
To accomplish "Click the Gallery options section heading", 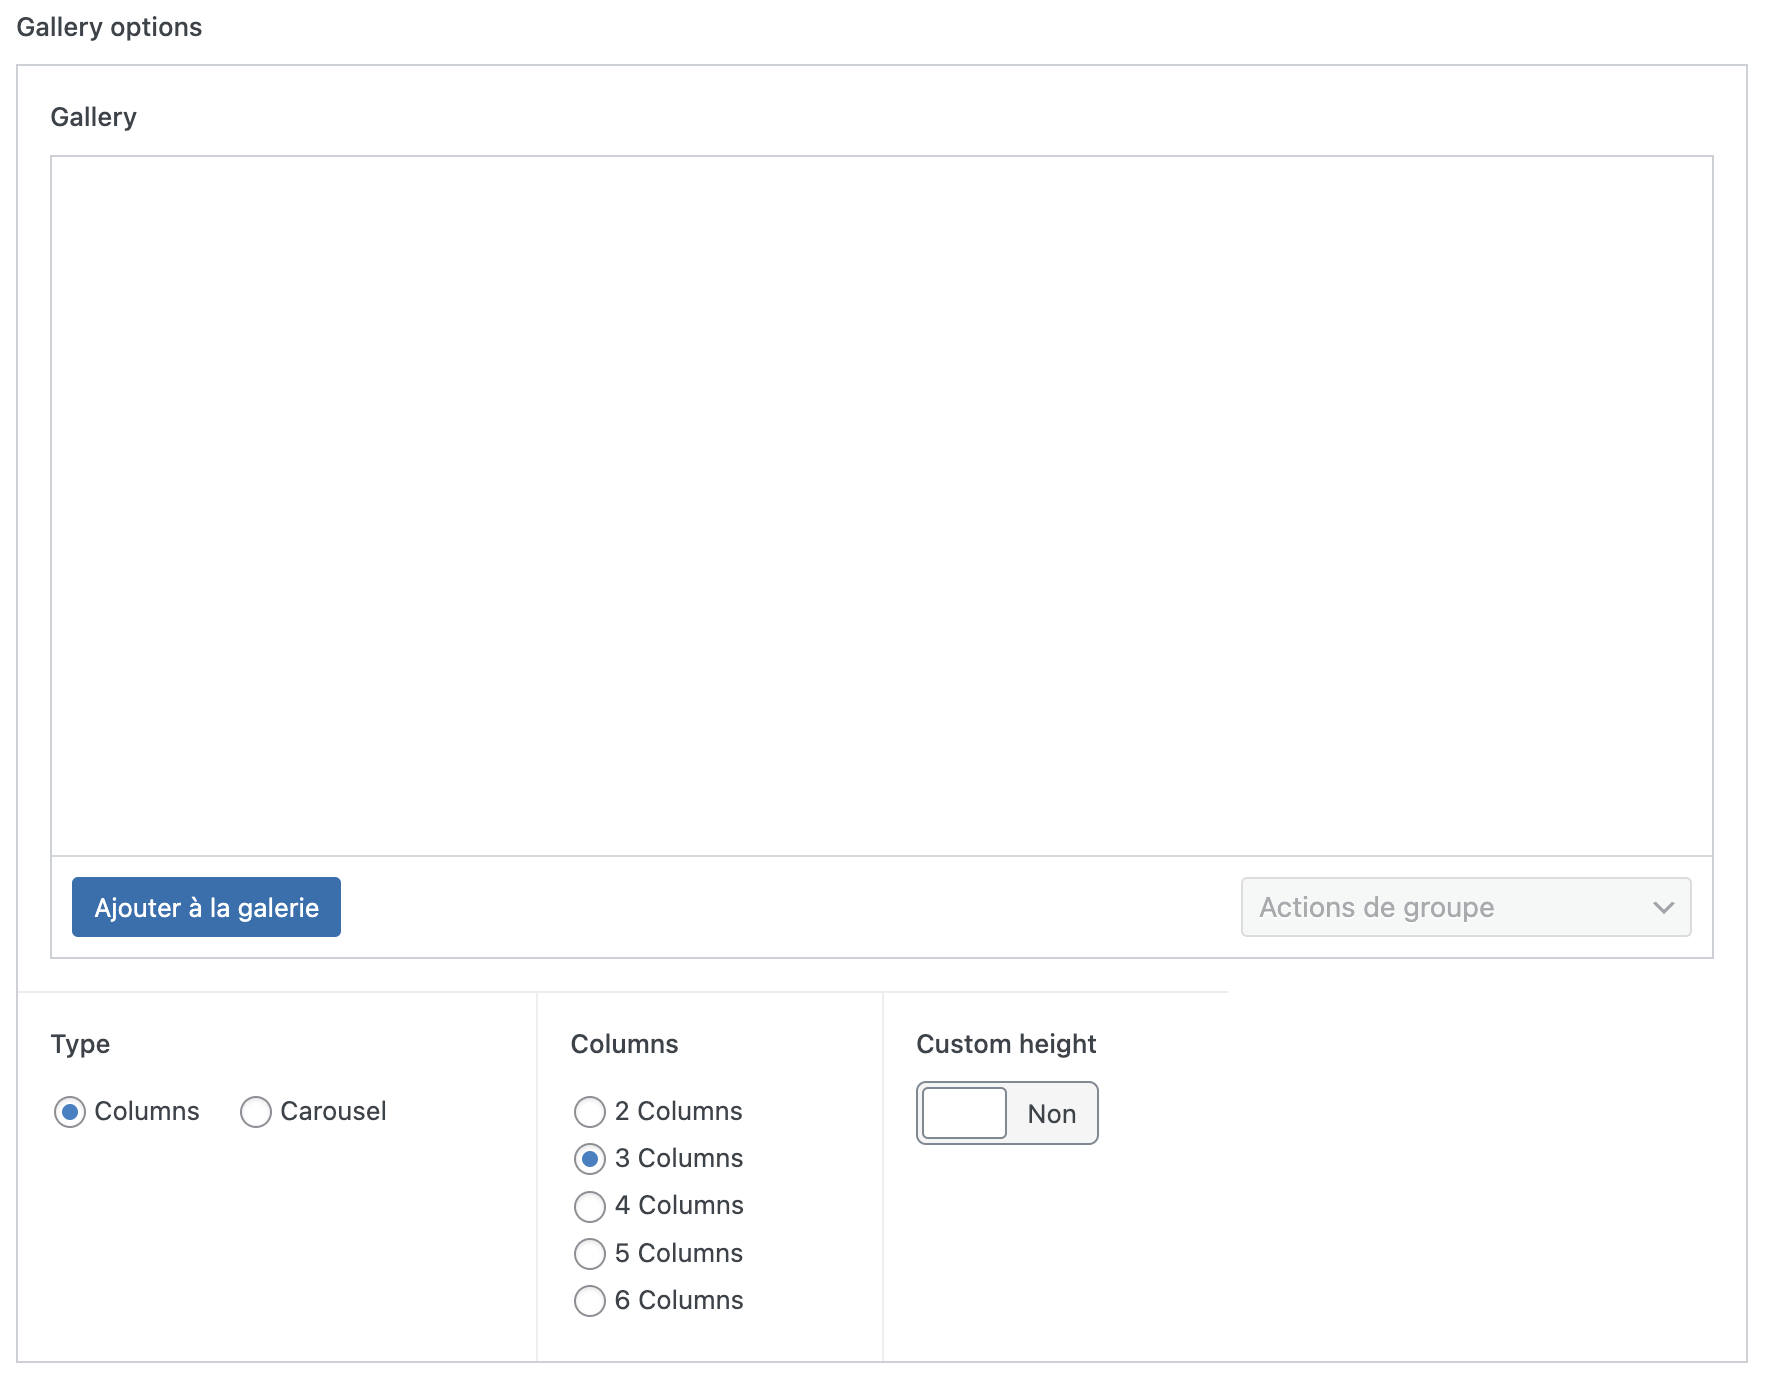I will [109, 27].
